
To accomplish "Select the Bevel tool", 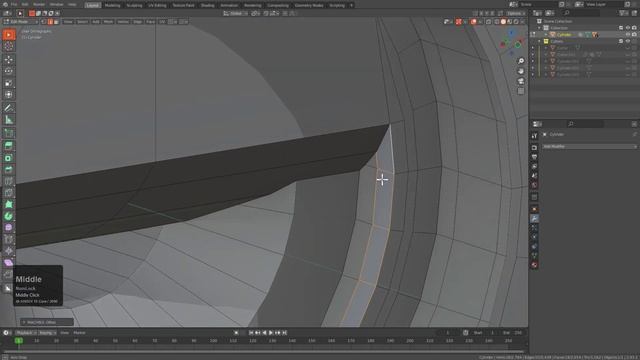I will (9, 169).
